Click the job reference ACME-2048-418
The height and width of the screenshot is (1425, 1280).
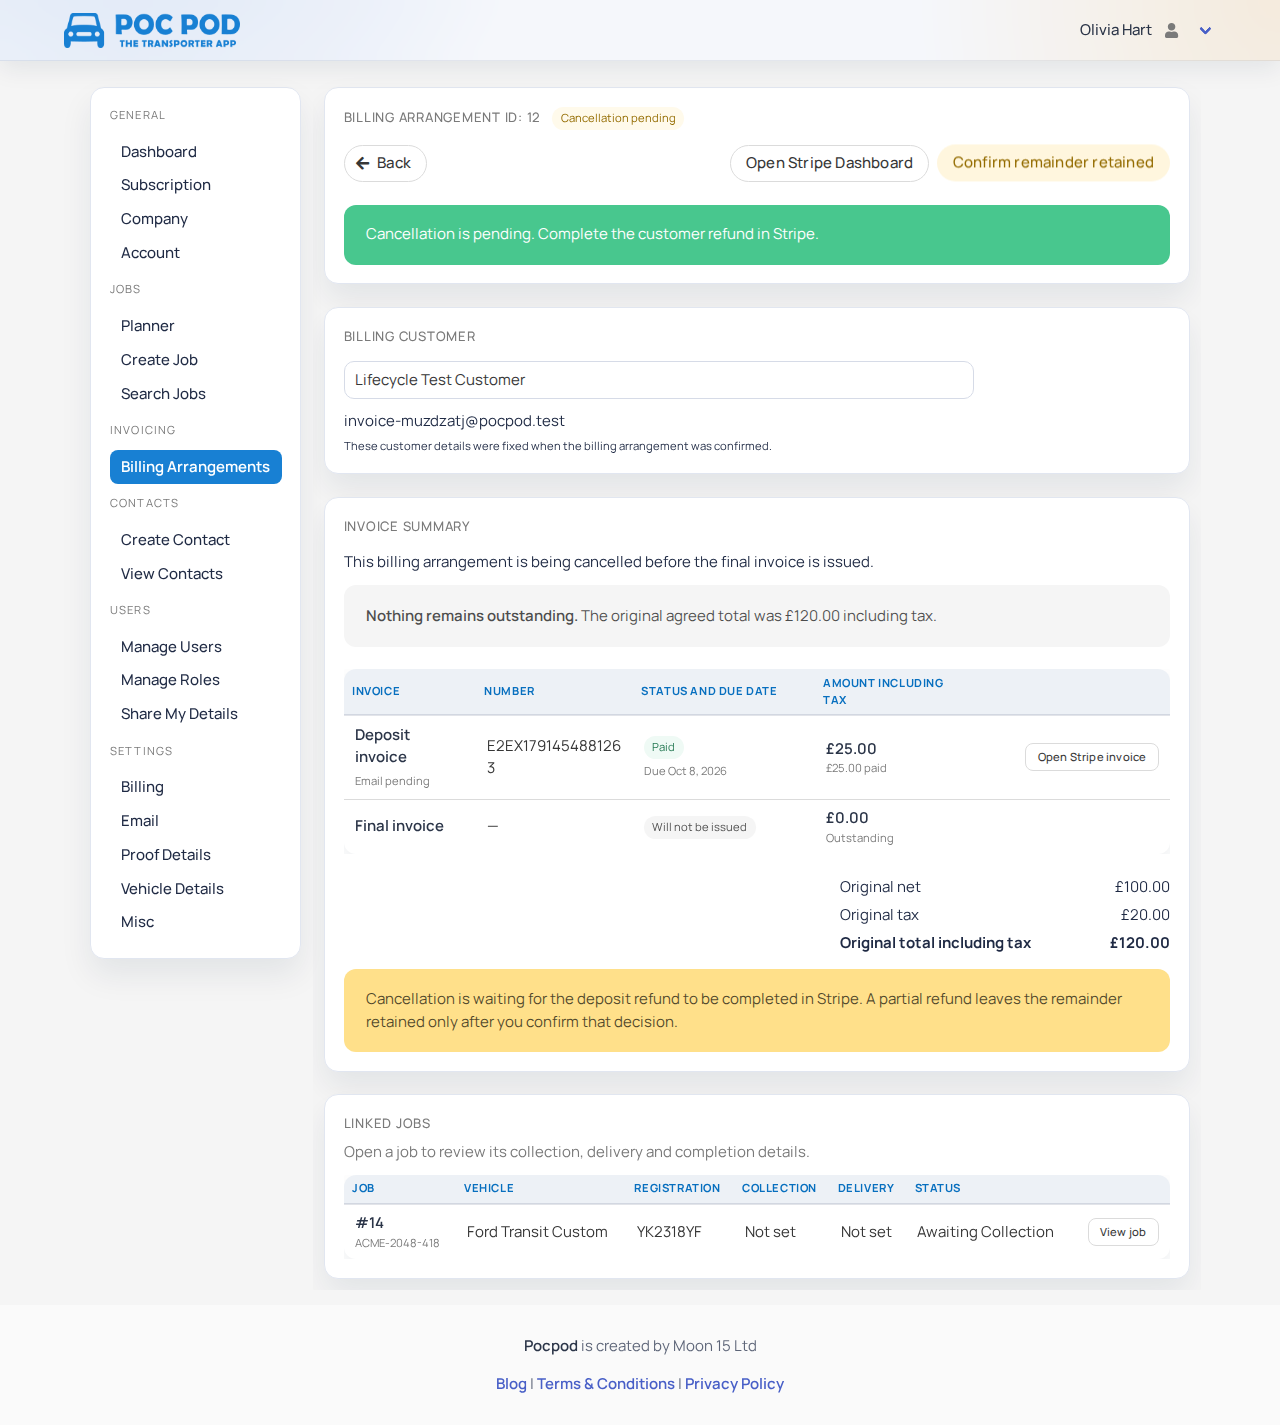[397, 1244]
